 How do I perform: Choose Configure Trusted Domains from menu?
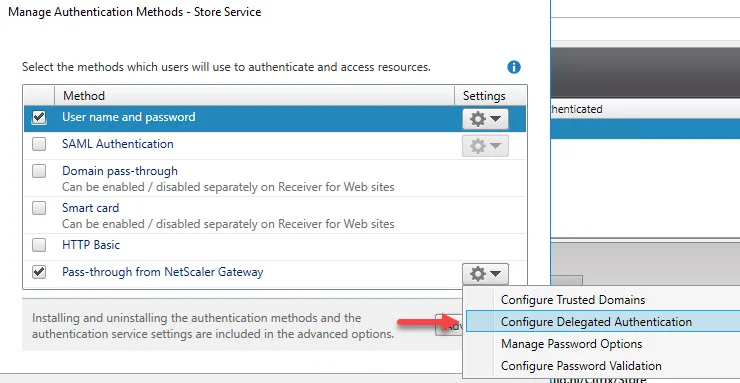point(573,300)
